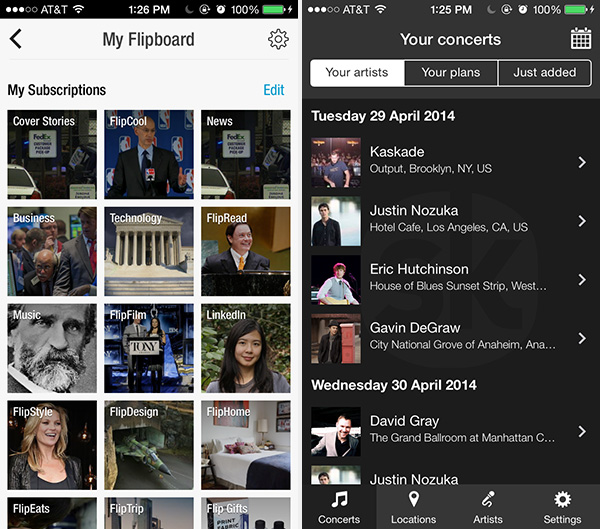Screen dimensions: 600x529
Task: Tap the 'My Flipboard' title
Action: 148,40
